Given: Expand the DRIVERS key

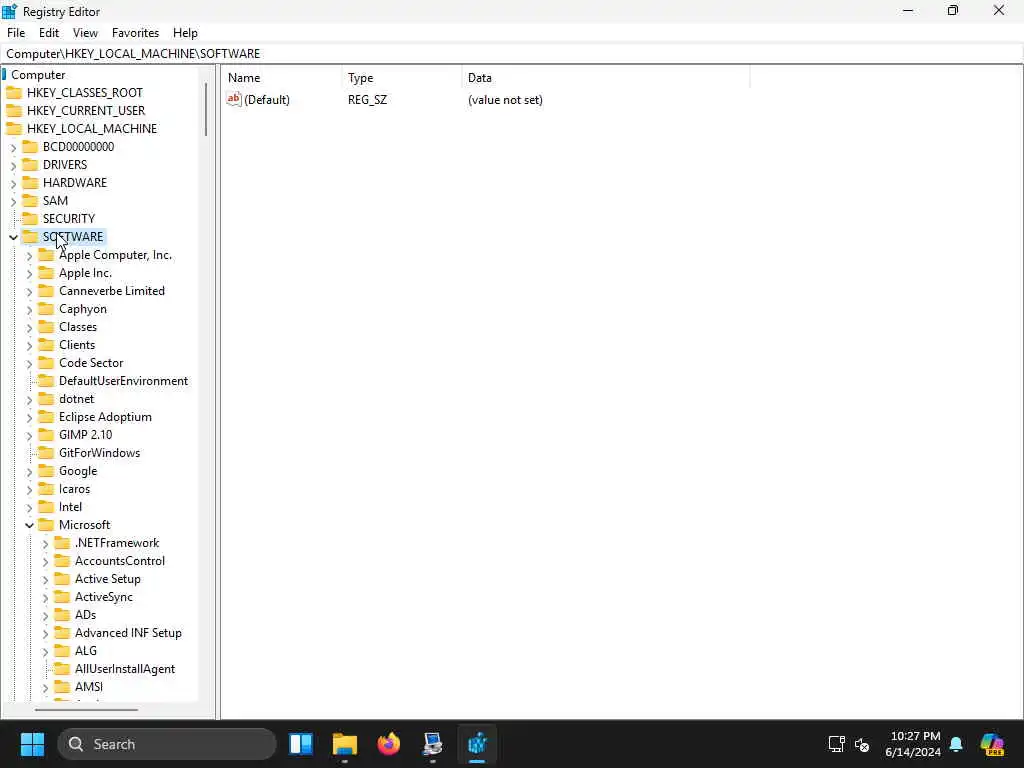Looking at the screenshot, I should point(13,165).
